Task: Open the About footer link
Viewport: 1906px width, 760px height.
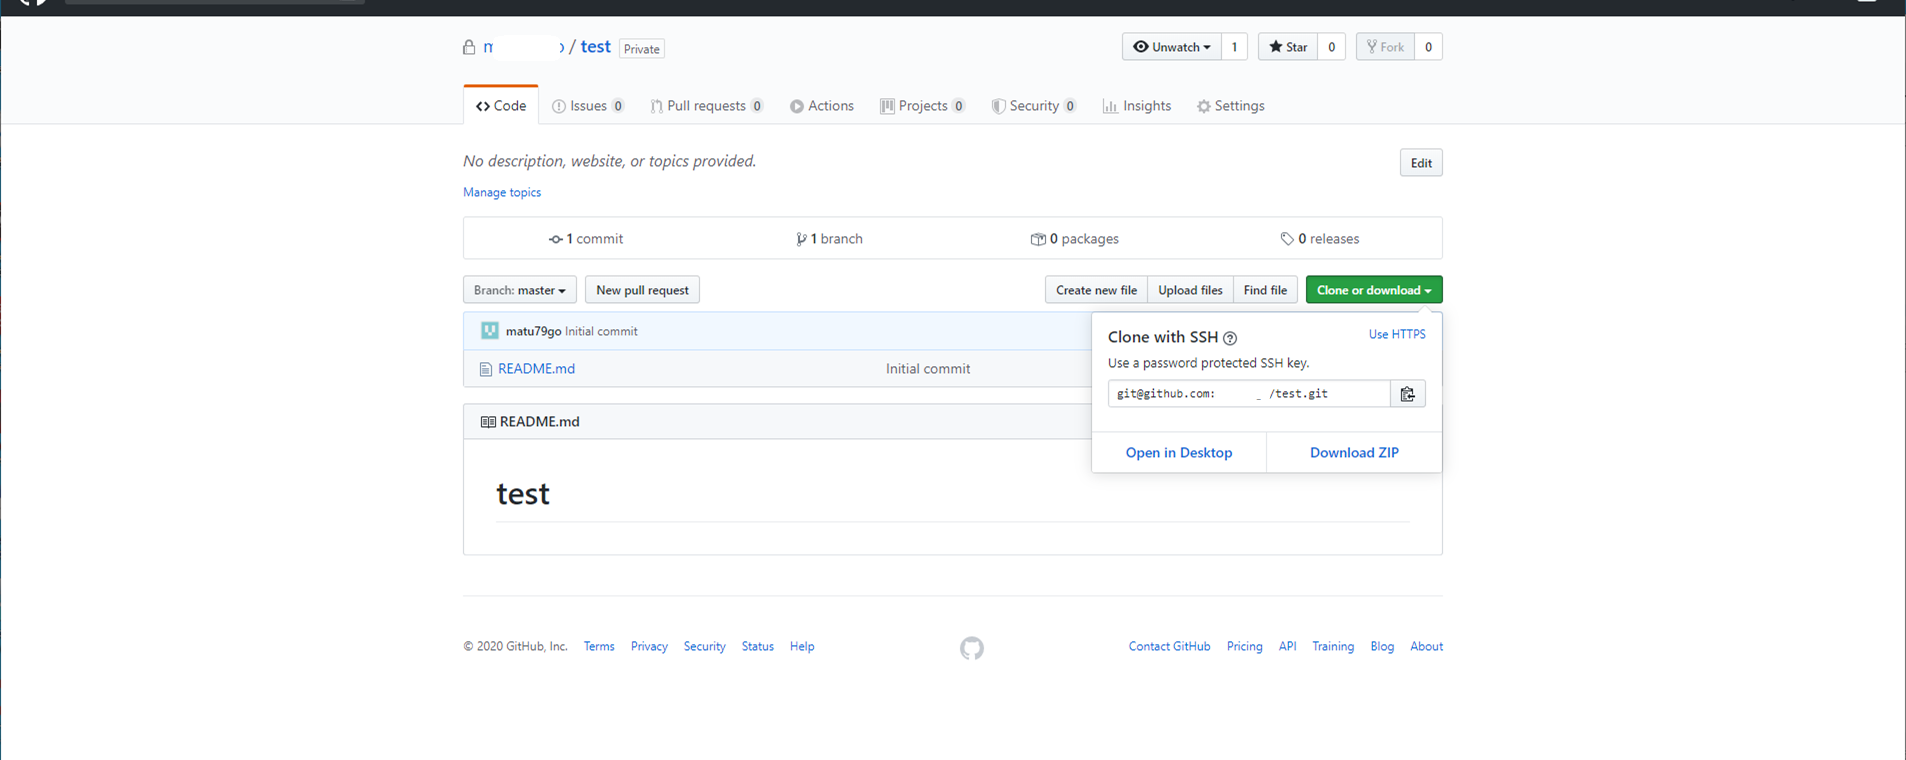Action: [x=1426, y=647]
